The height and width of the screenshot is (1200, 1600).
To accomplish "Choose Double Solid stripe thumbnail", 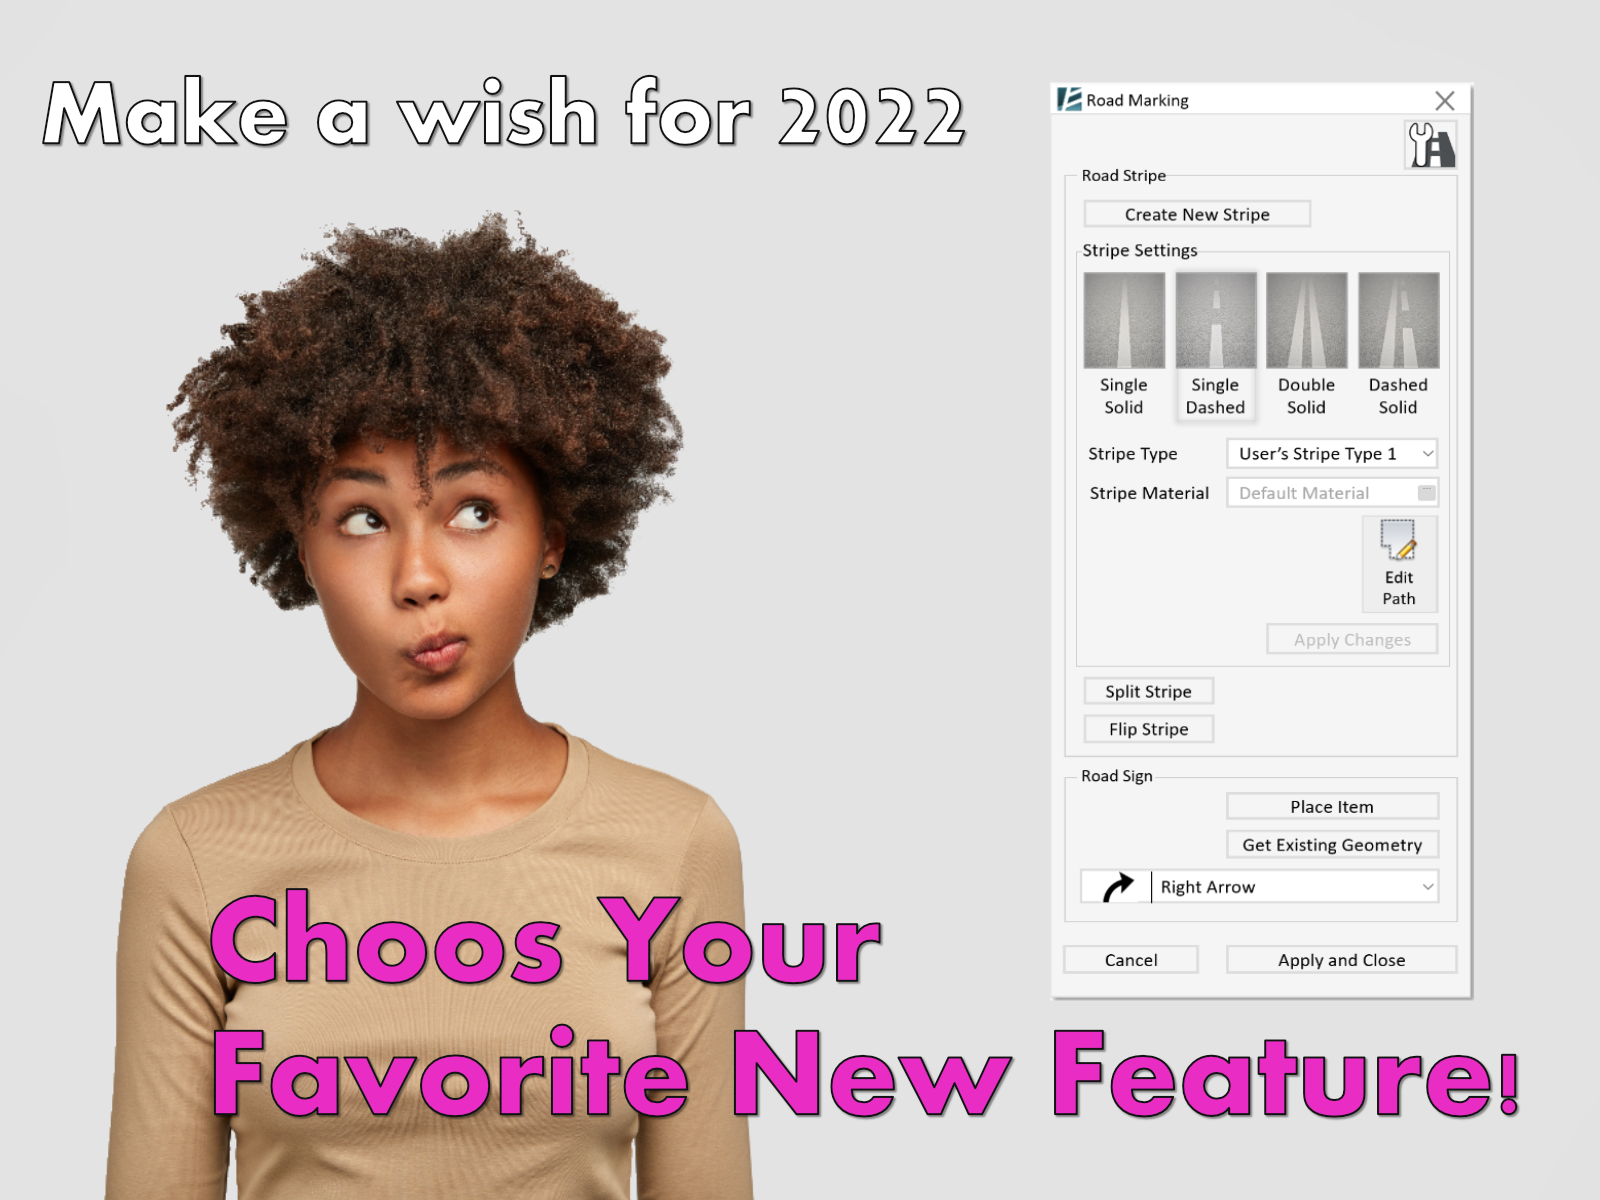I will [1306, 320].
